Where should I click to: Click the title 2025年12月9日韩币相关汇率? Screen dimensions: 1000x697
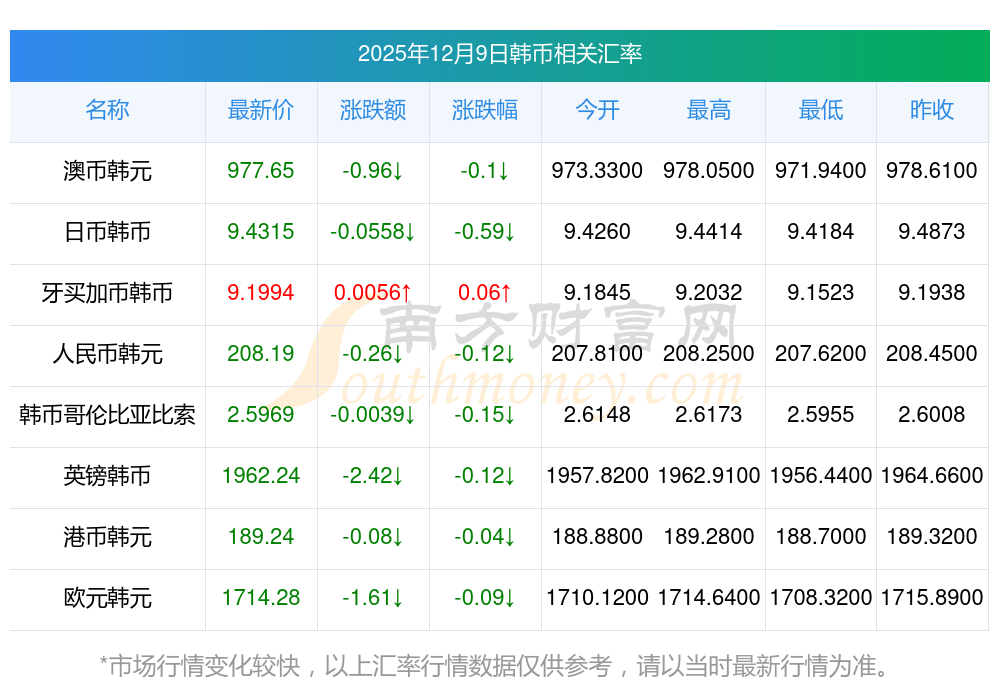pyautogui.click(x=499, y=54)
